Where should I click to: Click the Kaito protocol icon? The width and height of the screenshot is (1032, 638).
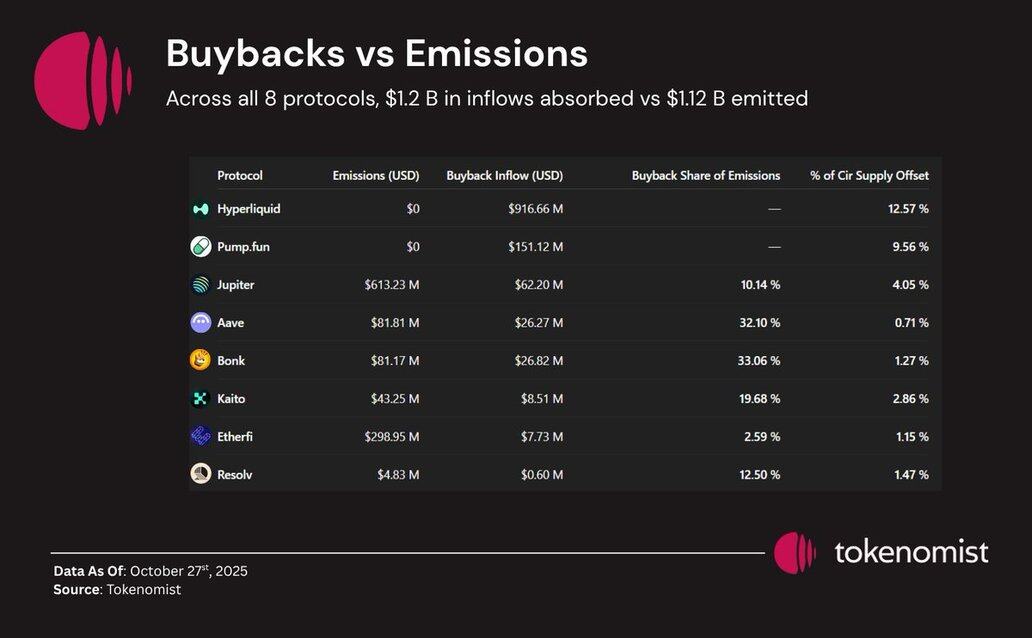click(200, 399)
